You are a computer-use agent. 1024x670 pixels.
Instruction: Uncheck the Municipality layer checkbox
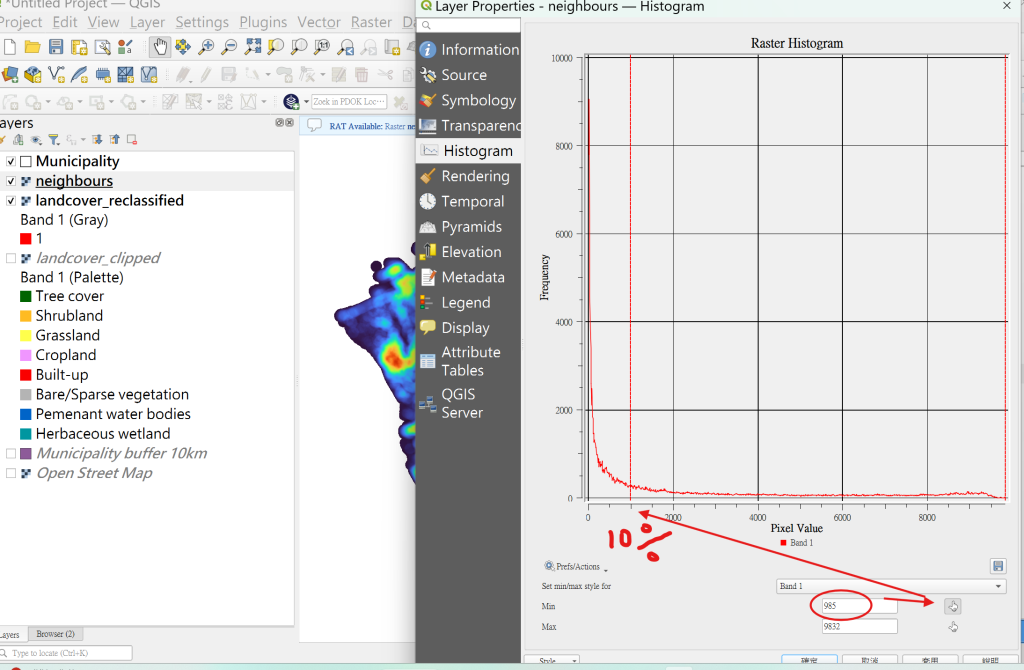click(10, 161)
